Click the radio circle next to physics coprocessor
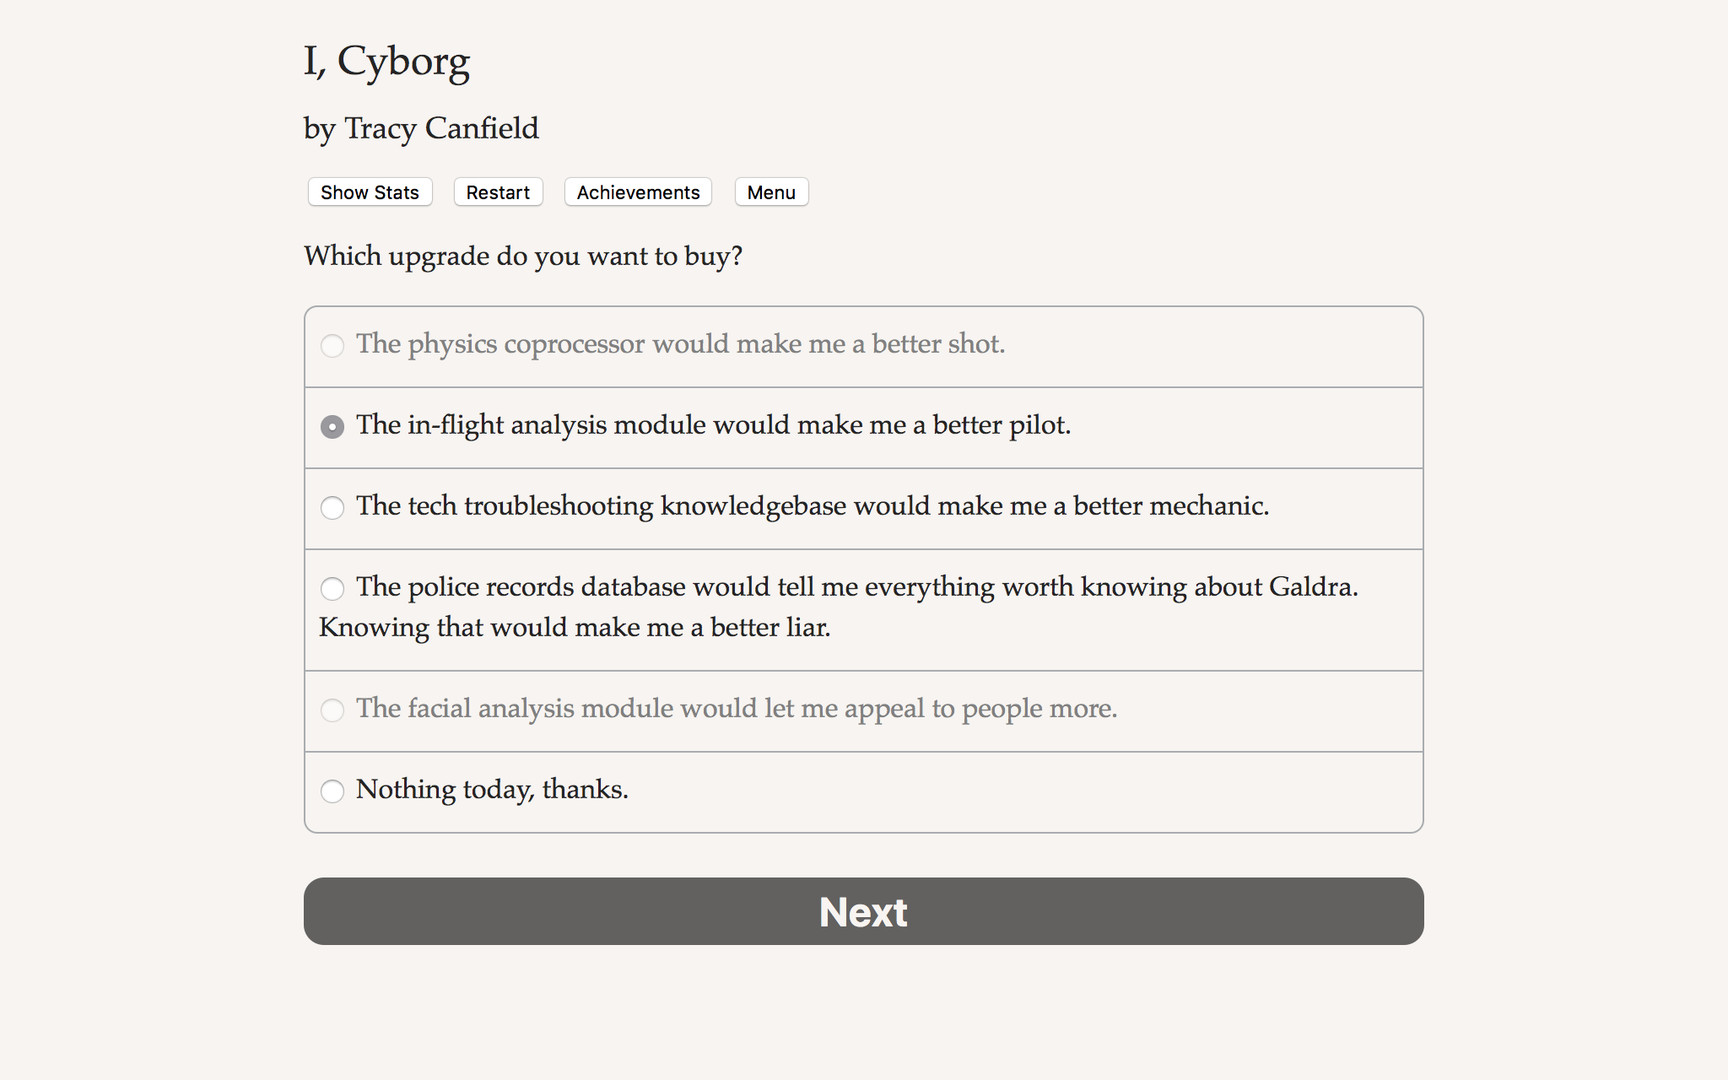The width and height of the screenshot is (1728, 1080). [332, 346]
